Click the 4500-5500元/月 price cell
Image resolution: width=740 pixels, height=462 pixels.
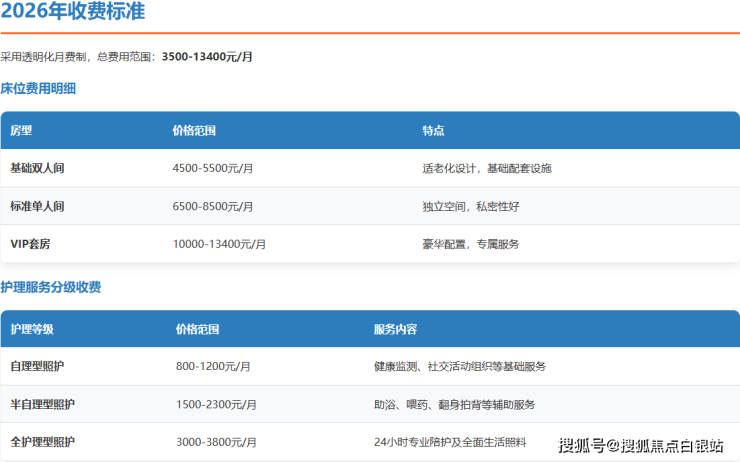(213, 168)
